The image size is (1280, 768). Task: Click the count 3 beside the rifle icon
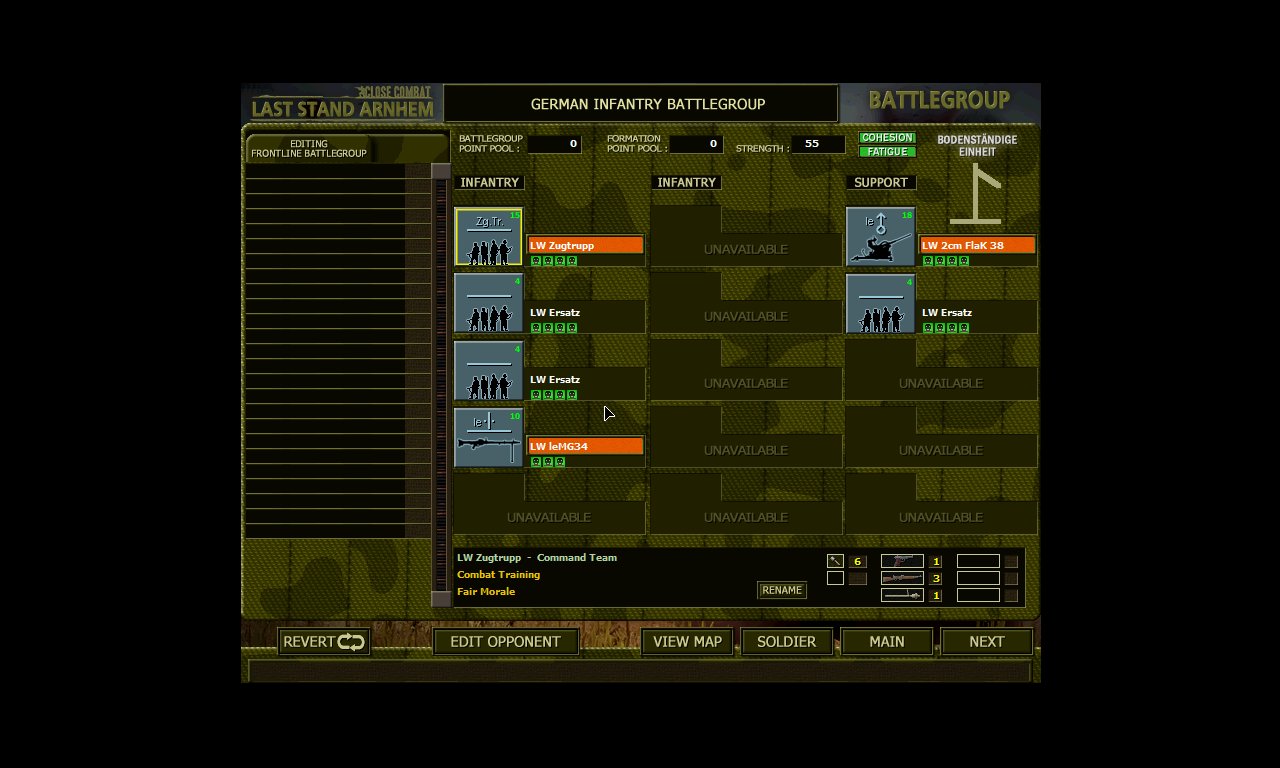click(x=936, y=579)
